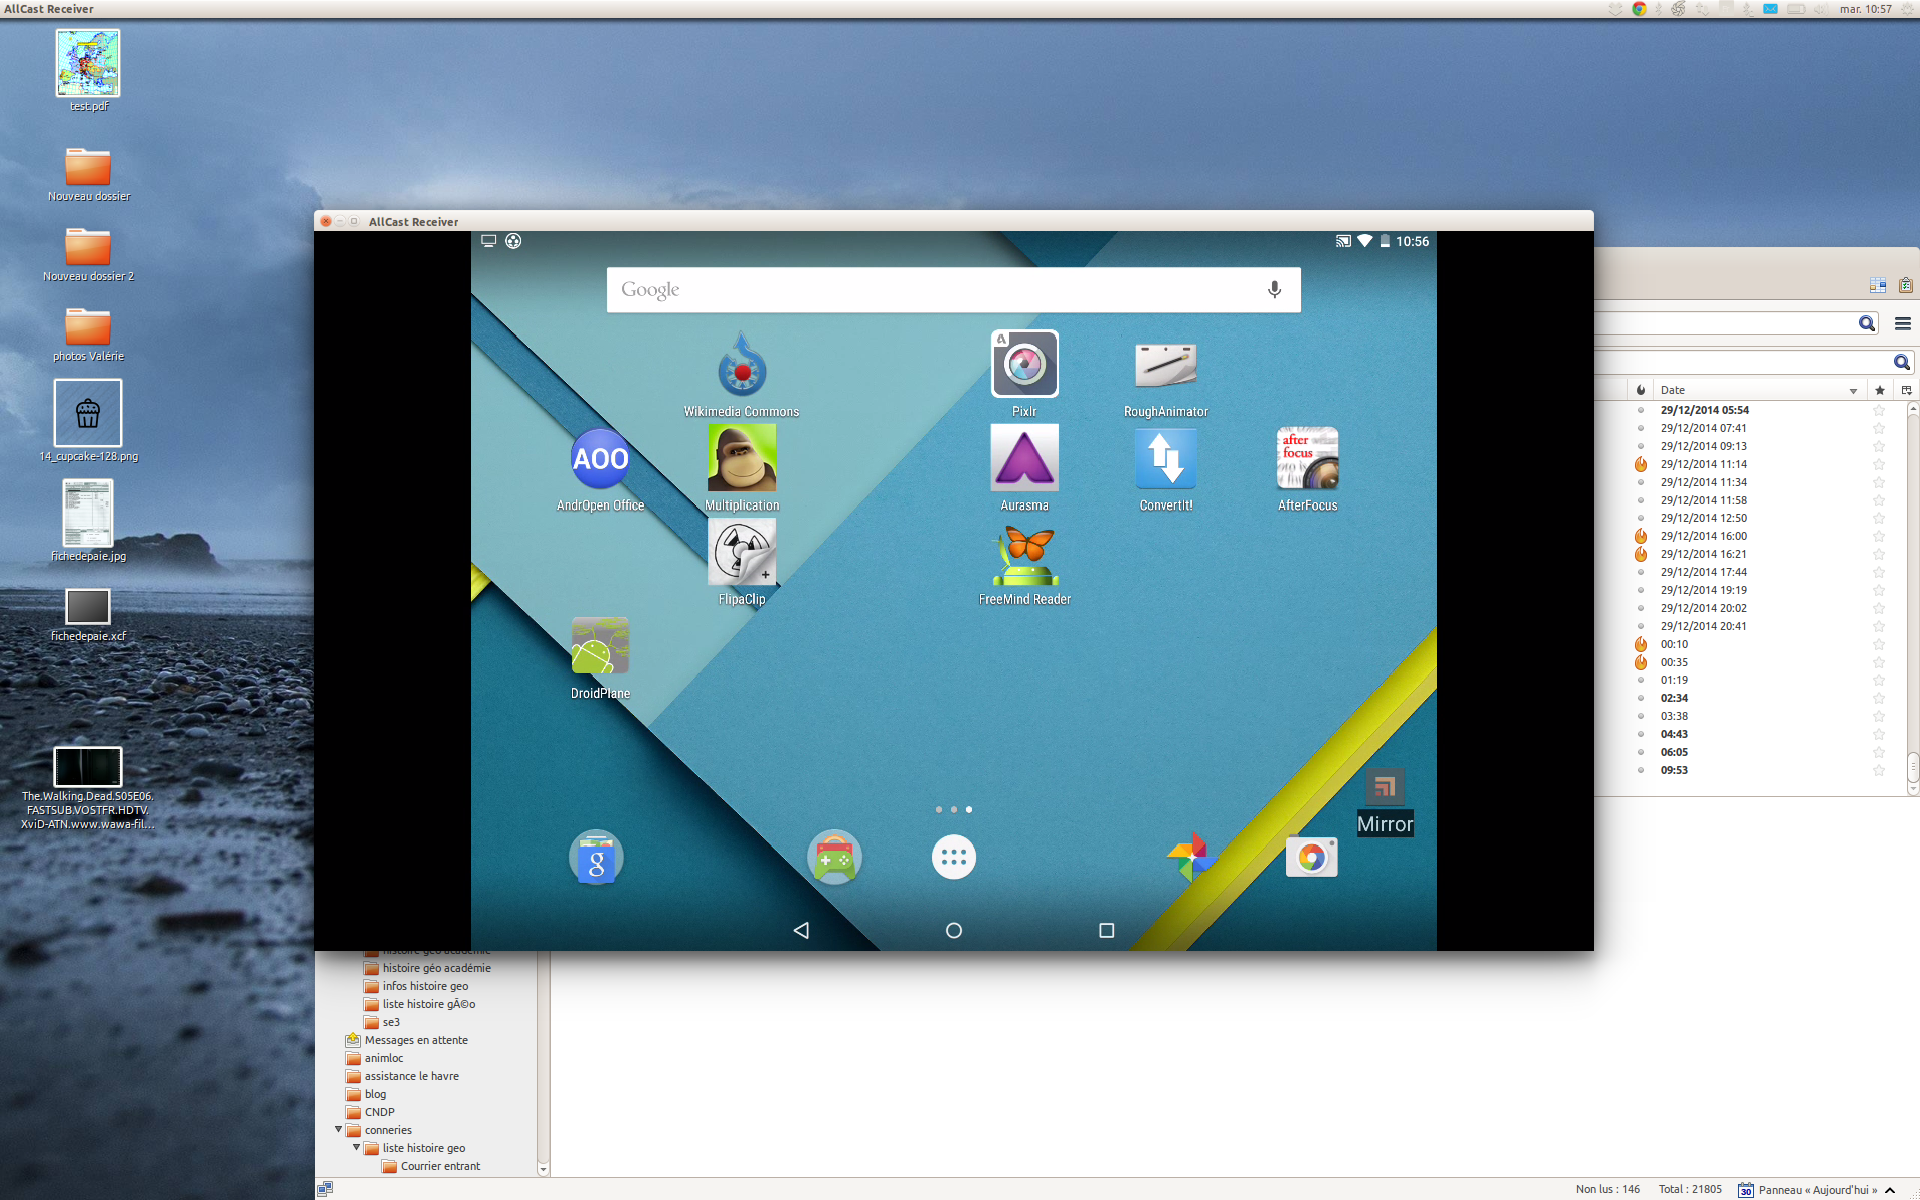Open the hamburger application menu in mail window
Image resolution: width=1920 pixels, height=1200 pixels.
tap(1903, 323)
